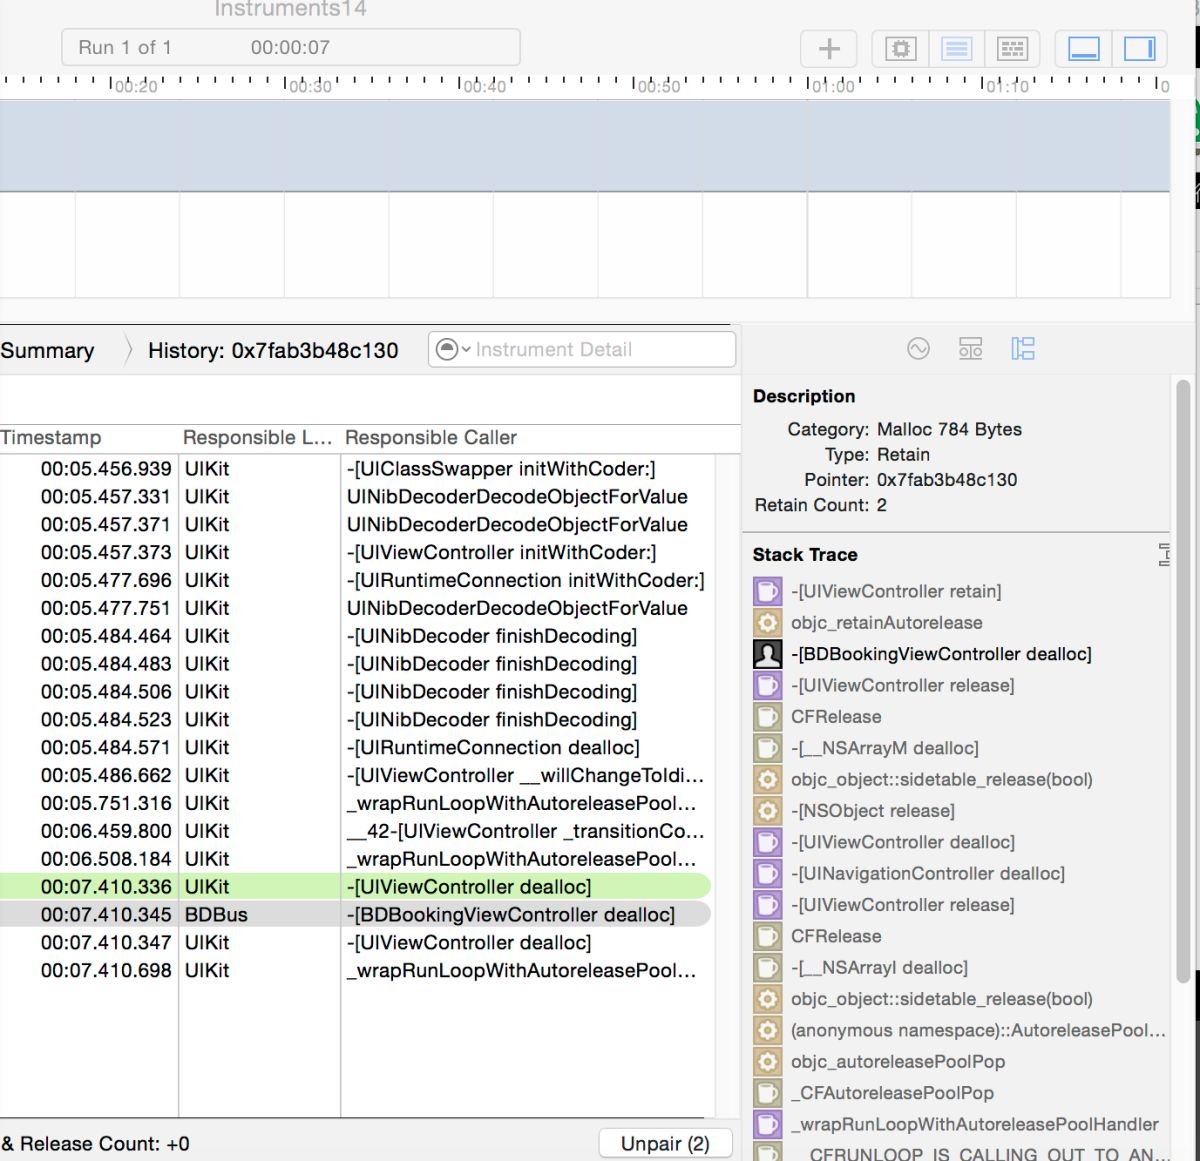Viewport: 1200px width, 1161px height.
Task: Select row with timestamp 00:05.751.316
Action: tap(356, 803)
